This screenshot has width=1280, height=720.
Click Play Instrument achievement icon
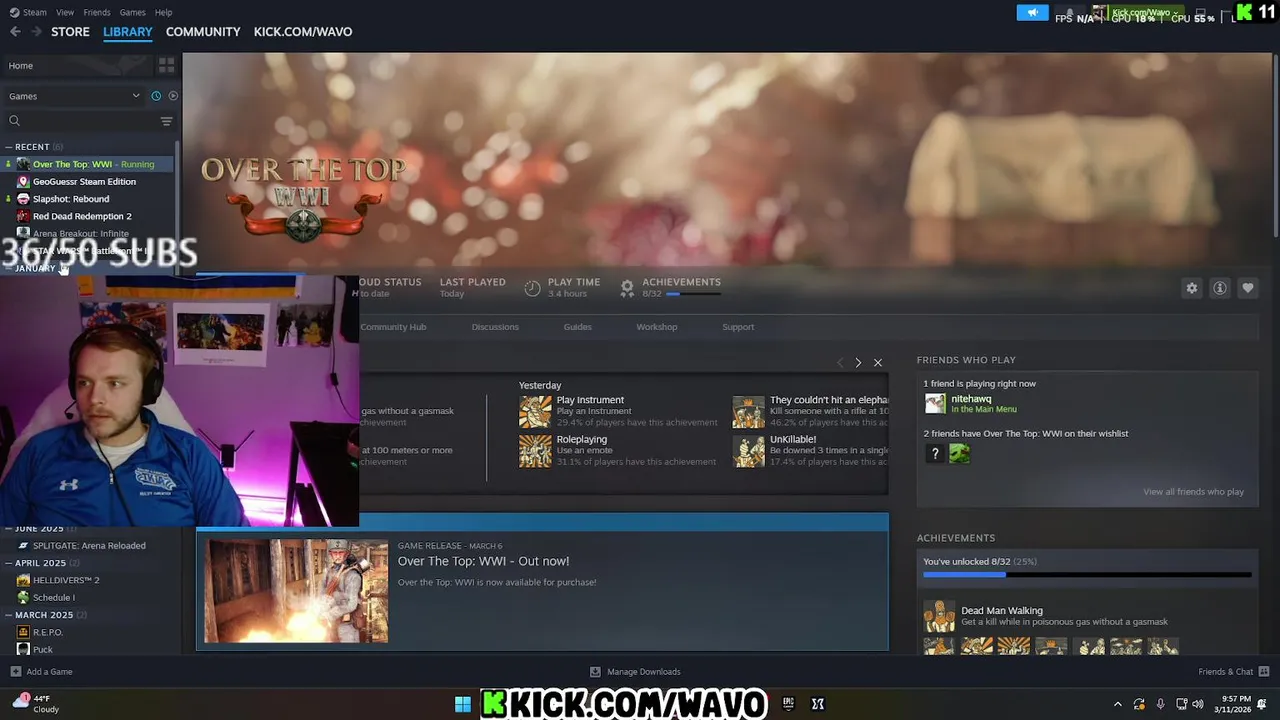tap(535, 411)
